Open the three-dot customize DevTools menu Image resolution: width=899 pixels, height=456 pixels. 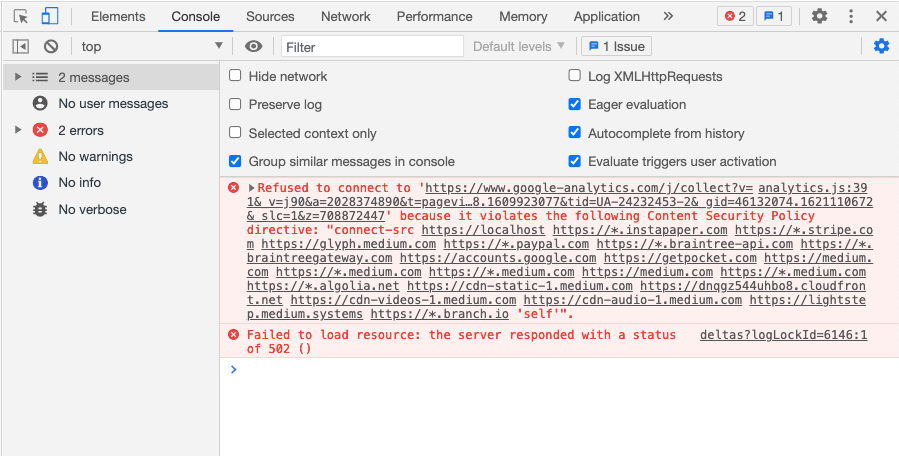[x=851, y=17]
